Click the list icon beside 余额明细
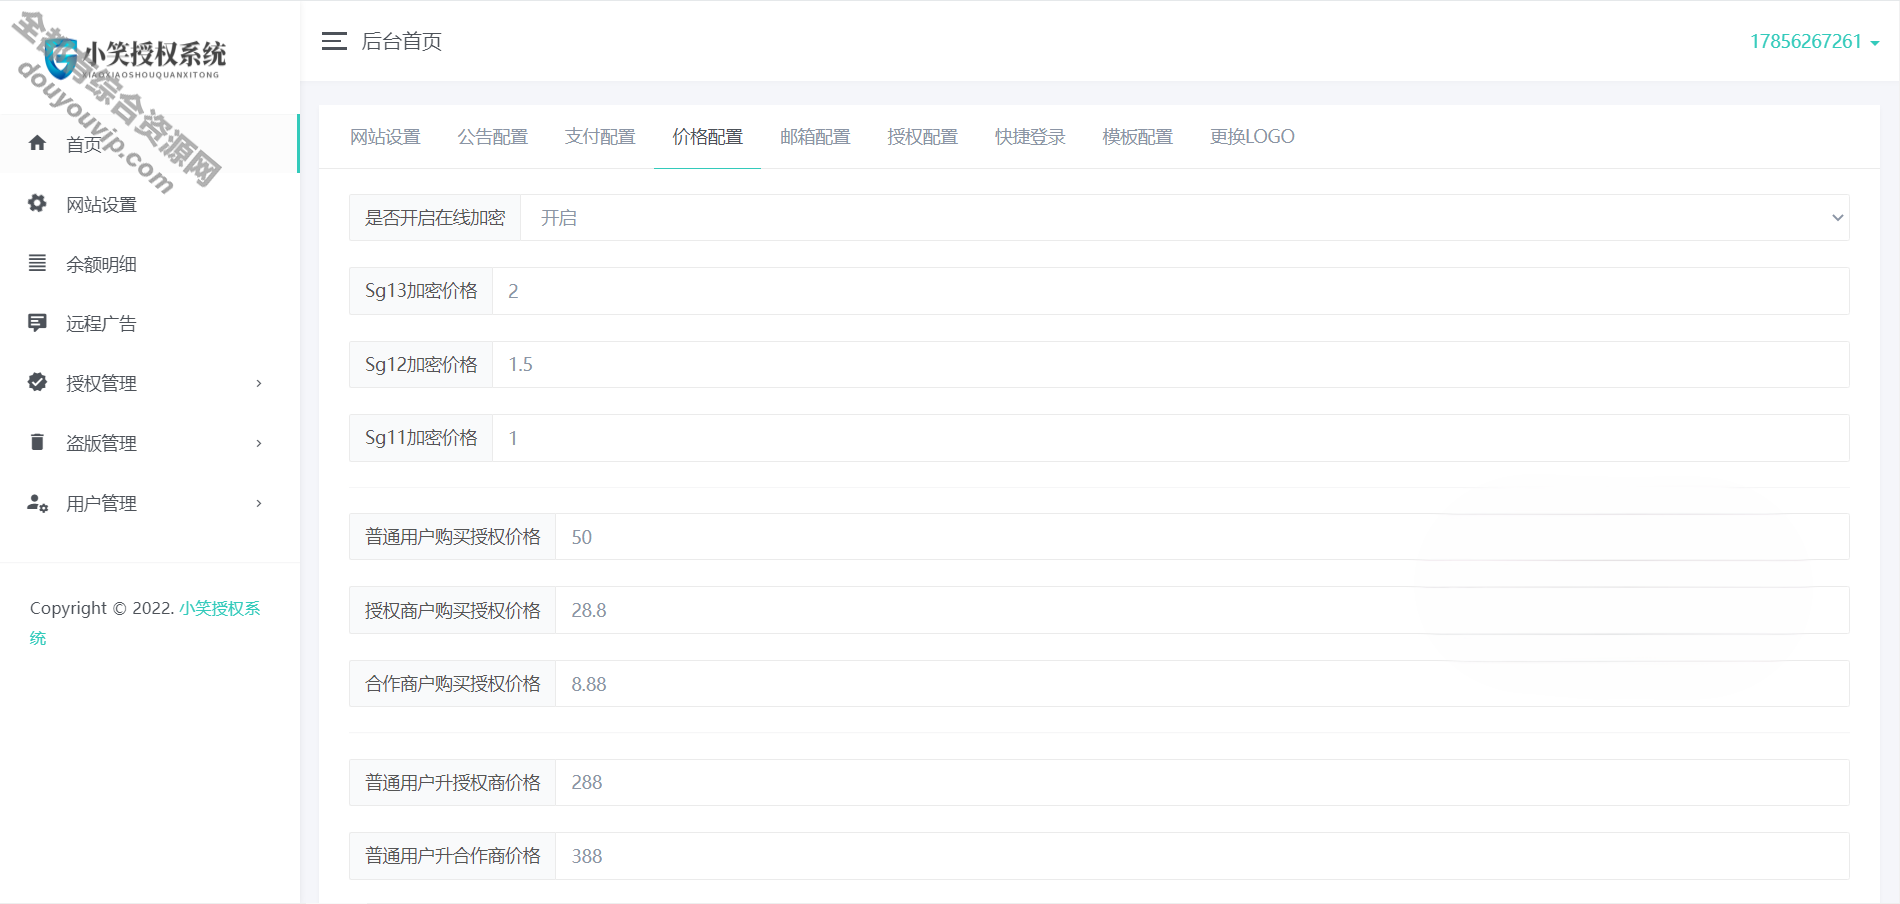Image resolution: width=1900 pixels, height=904 pixels. pyautogui.click(x=37, y=263)
